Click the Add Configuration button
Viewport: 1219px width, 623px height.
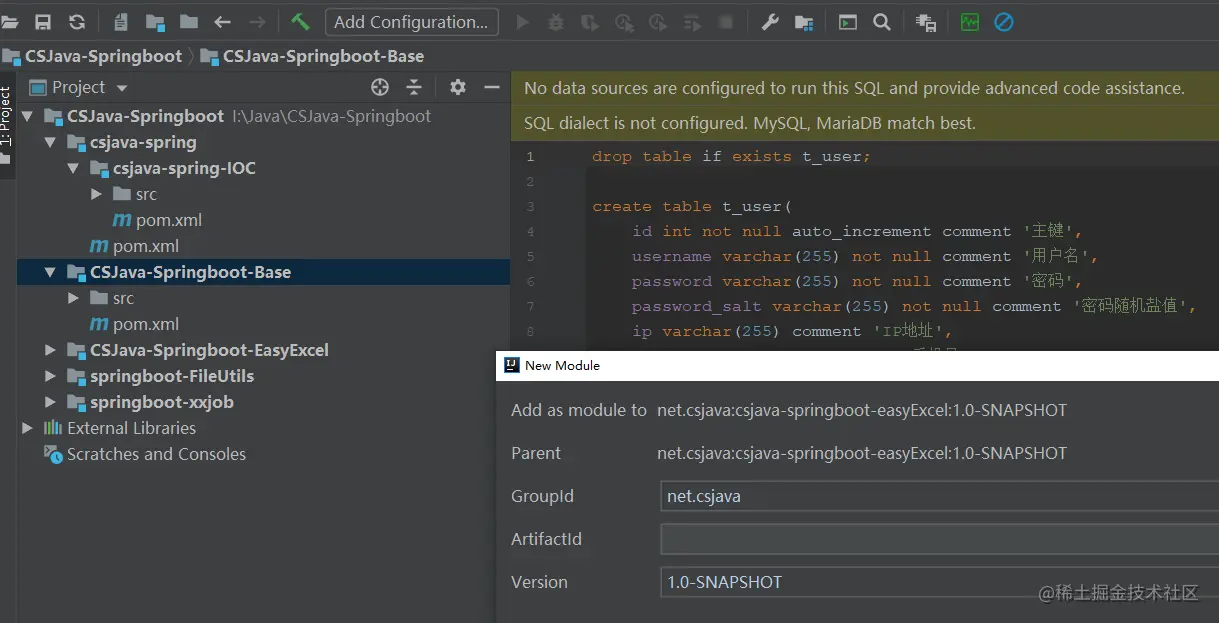click(411, 22)
